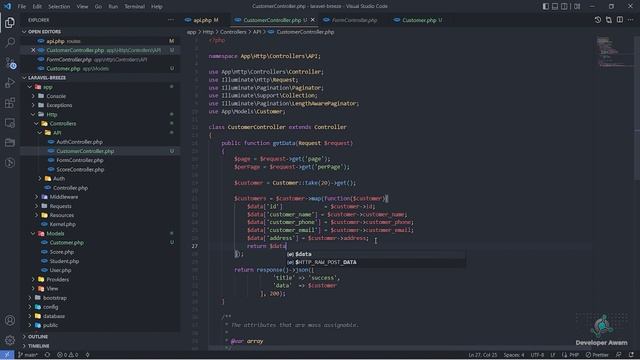Image resolution: width=640 pixels, height=360 pixels.
Task: Open errors and warnings status item
Action: [68, 355]
